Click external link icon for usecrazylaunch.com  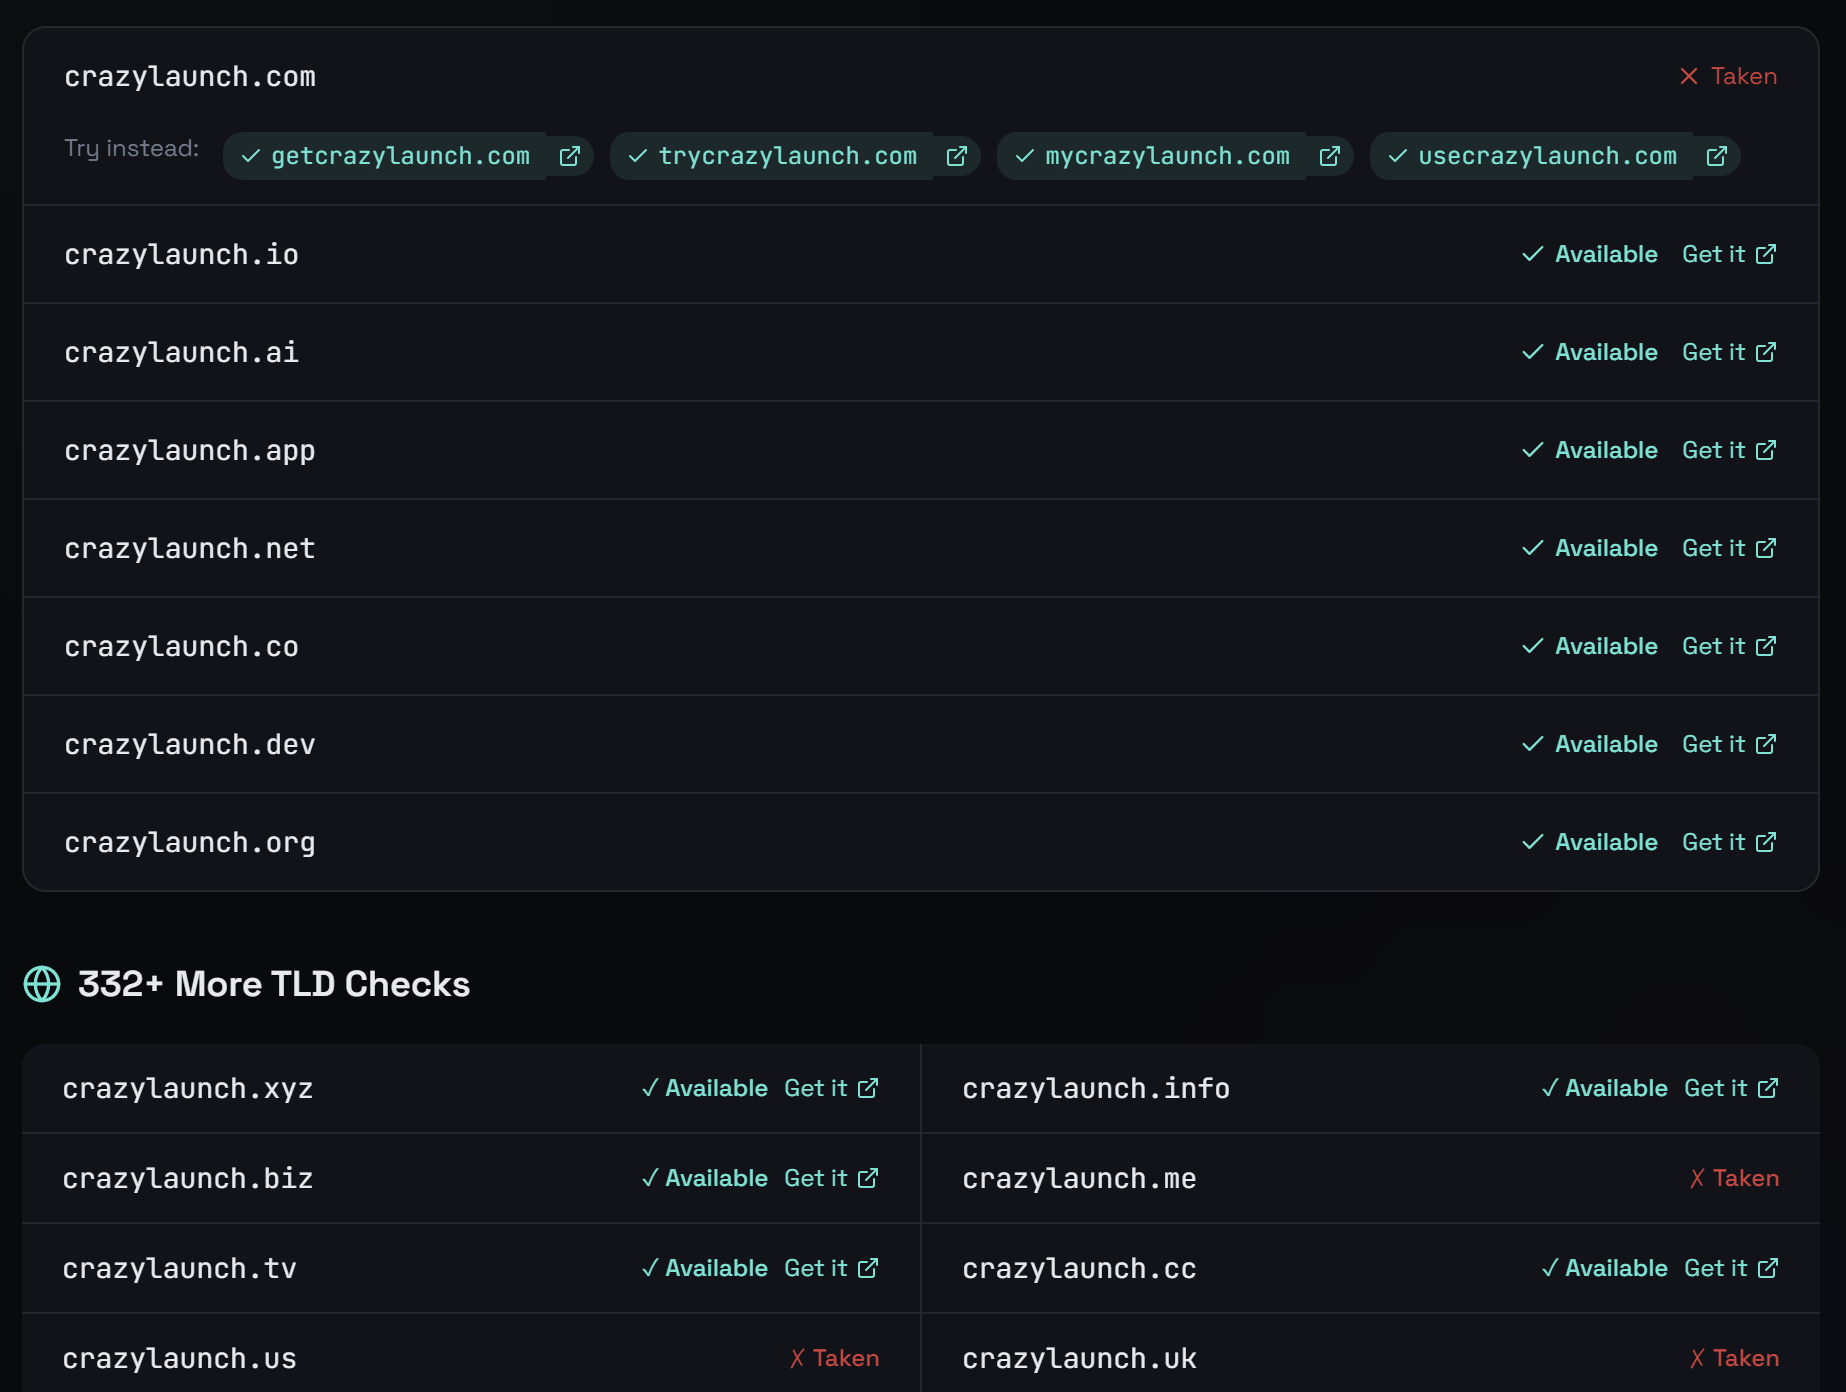pos(1716,156)
